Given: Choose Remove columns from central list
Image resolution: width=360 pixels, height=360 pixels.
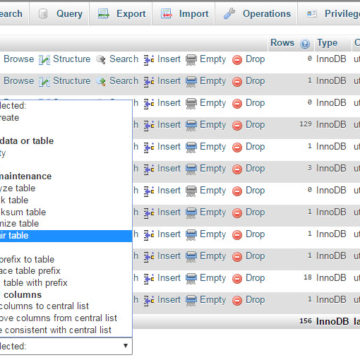Looking at the screenshot, I should [x=66, y=318].
